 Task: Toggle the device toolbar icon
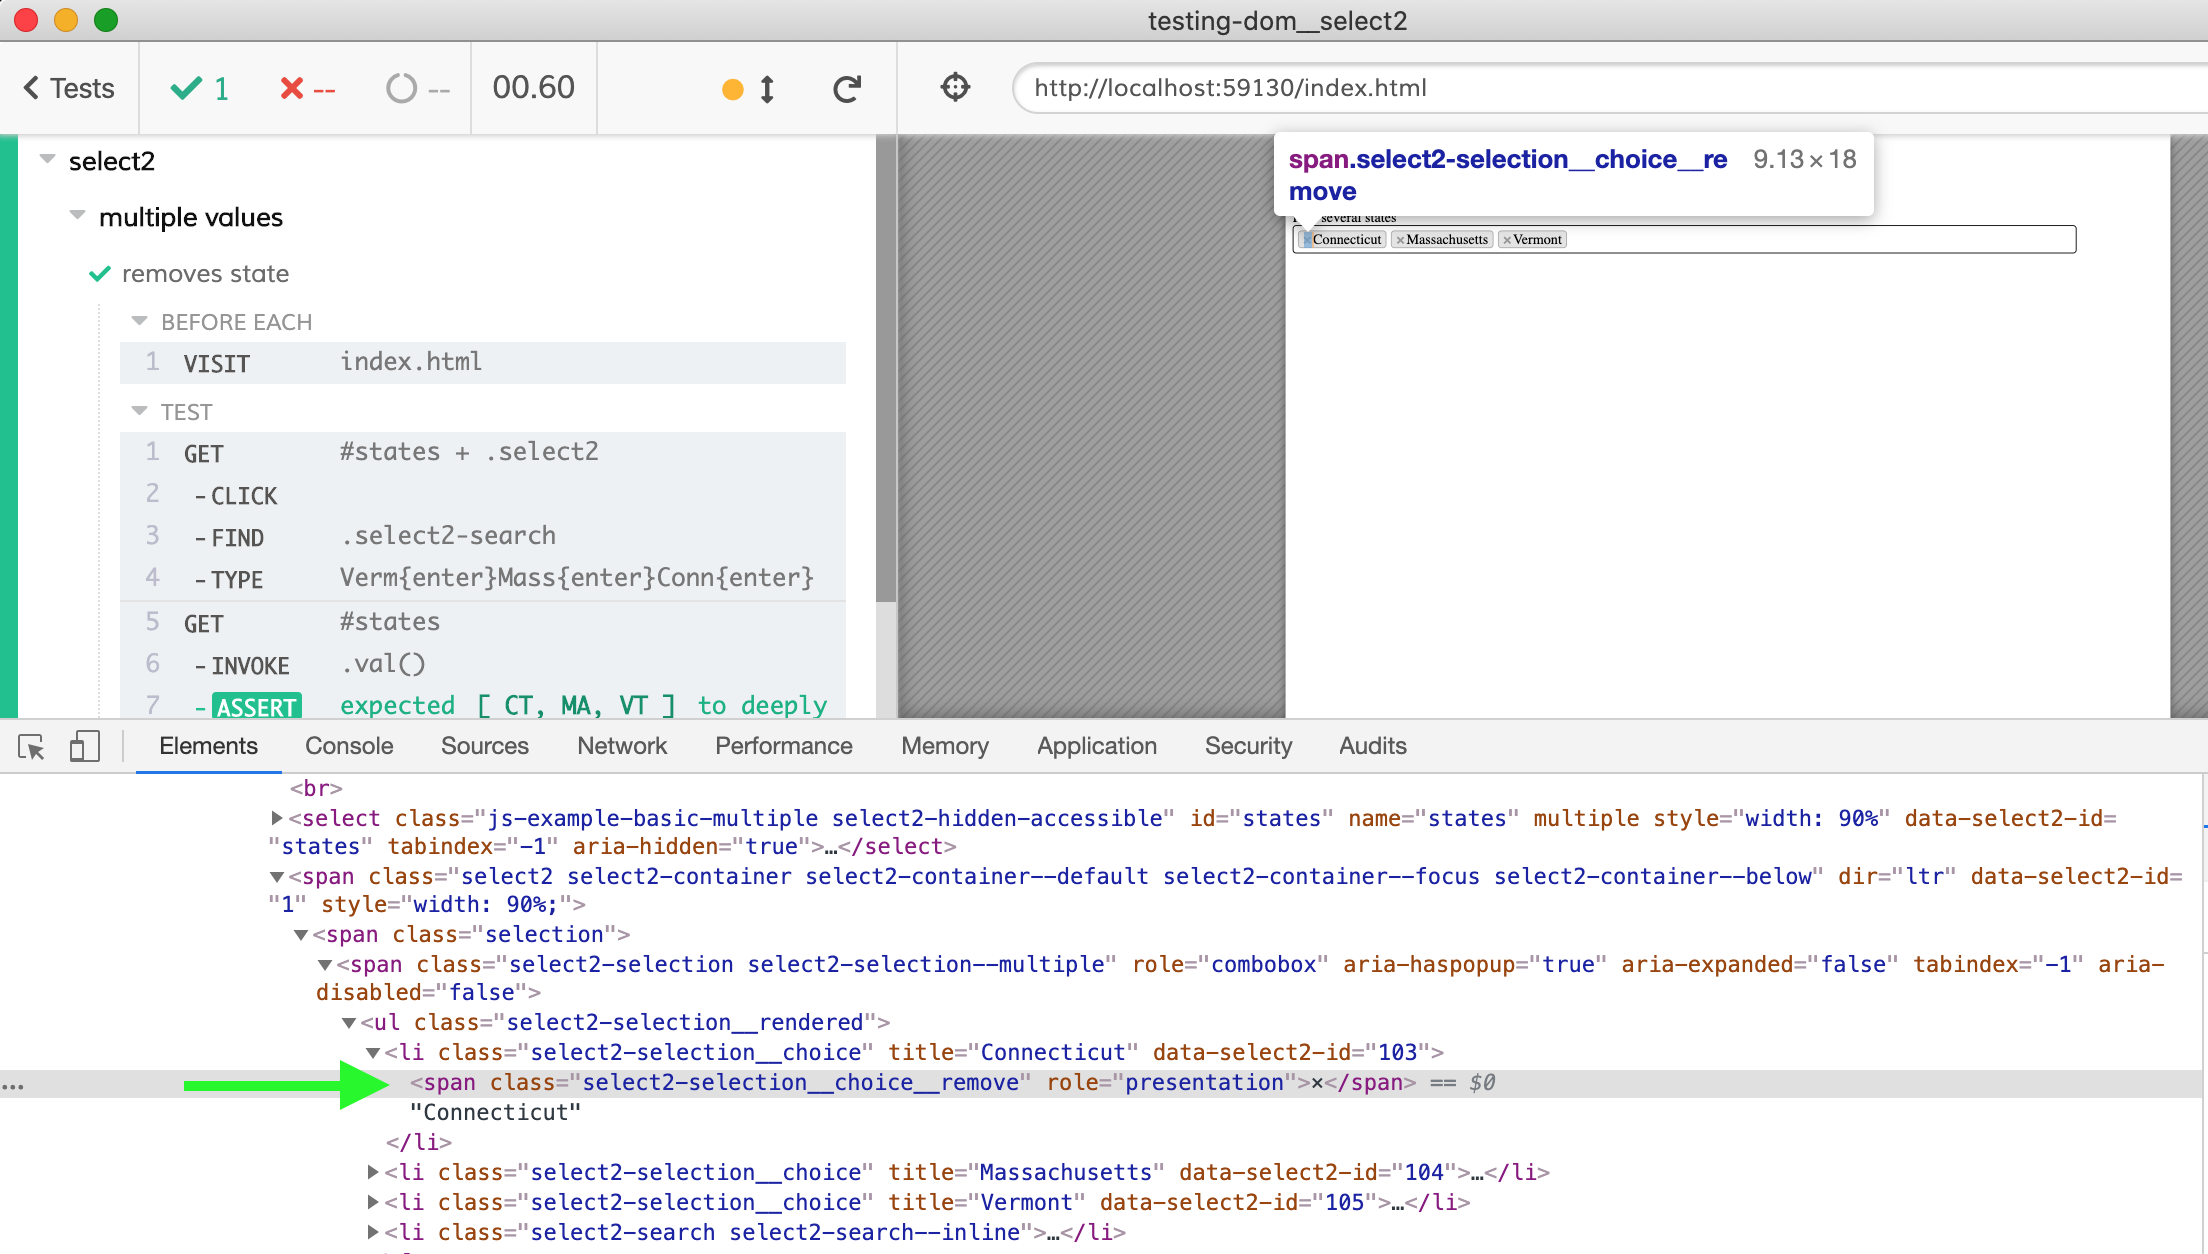click(x=84, y=746)
